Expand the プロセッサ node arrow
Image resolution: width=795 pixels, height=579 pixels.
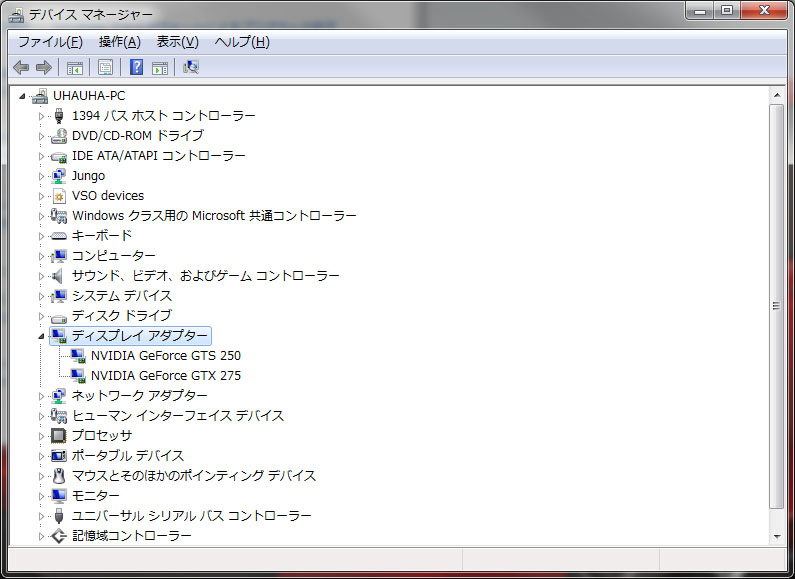coord(41,436)
